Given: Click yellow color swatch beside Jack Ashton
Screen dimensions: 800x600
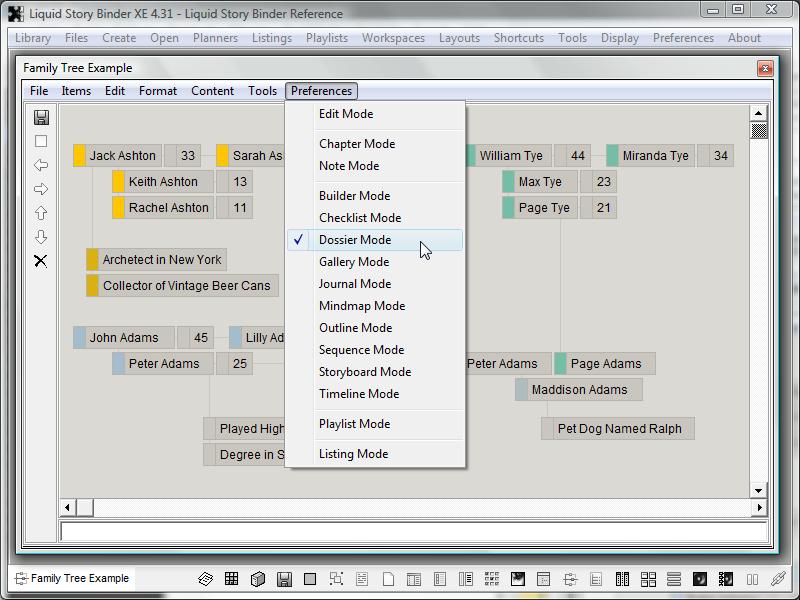Looking at the screenshot, I should 80,156.
